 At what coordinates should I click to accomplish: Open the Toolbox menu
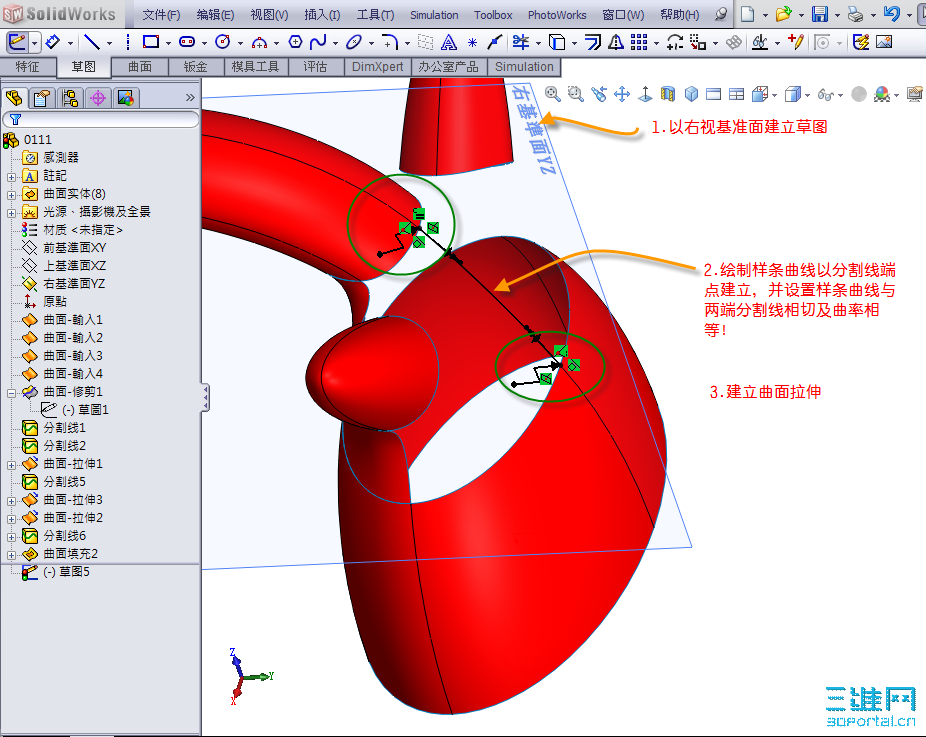click(x=493, y=15)
